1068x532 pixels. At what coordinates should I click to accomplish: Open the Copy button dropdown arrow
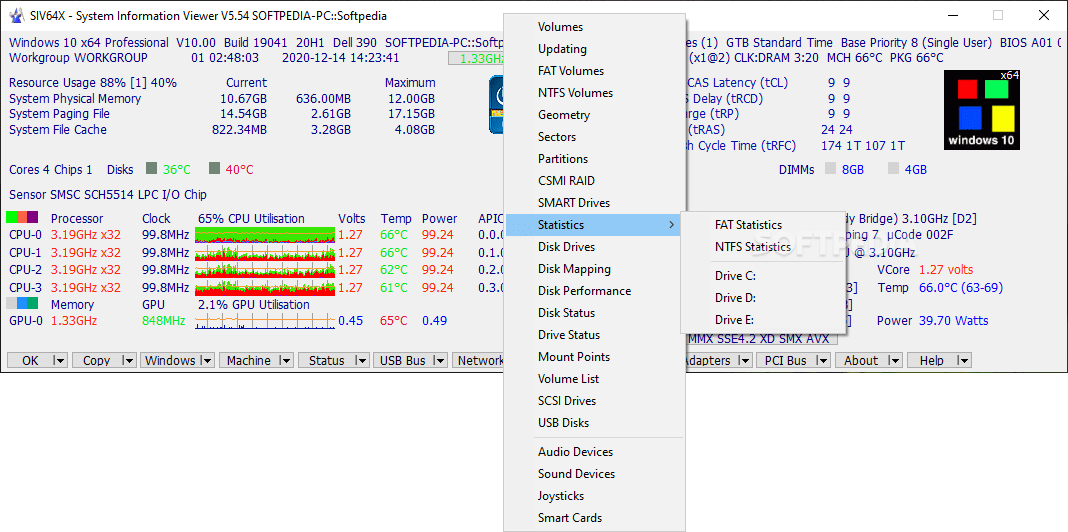point(129,361)
